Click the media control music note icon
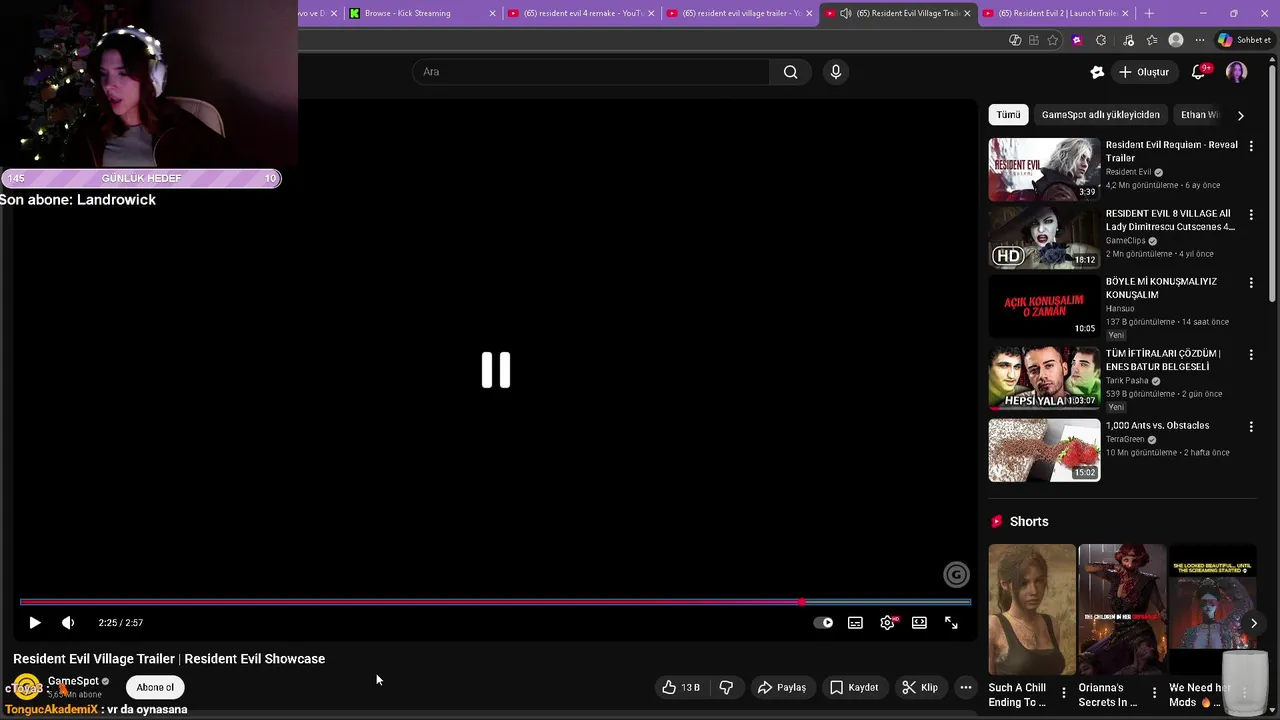This screenshot has height=720, width=1280. tap(1129, 40)
